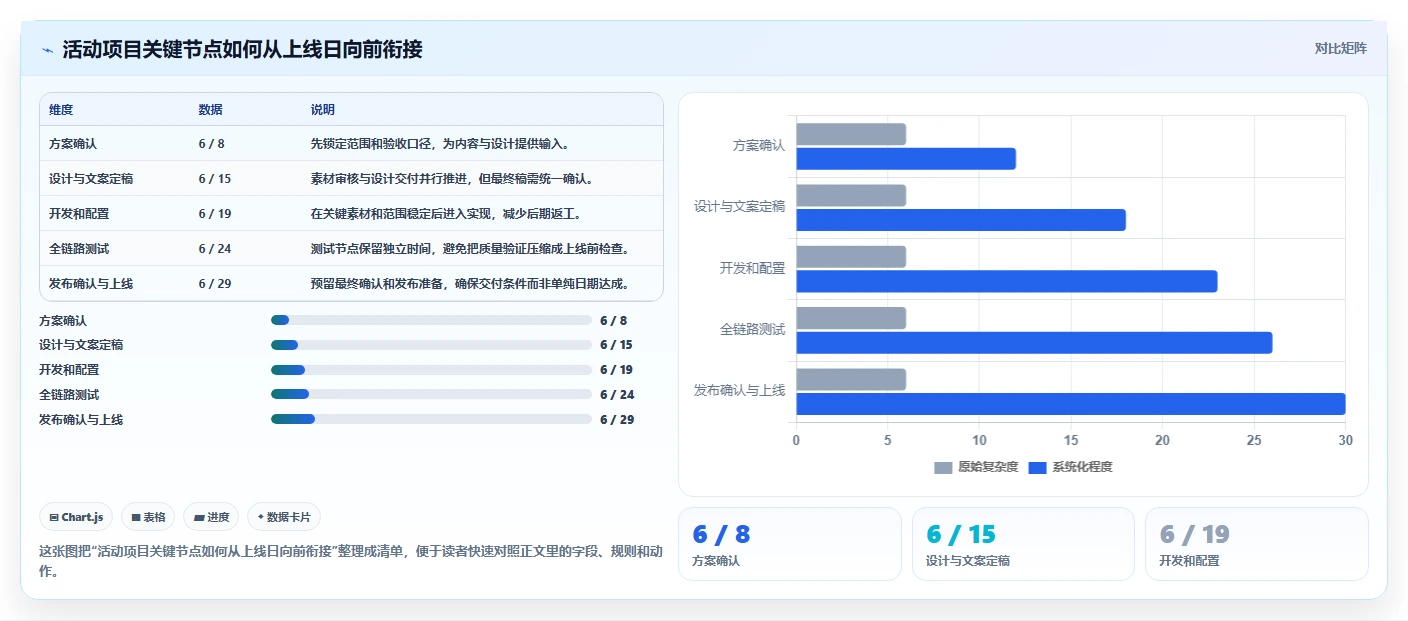Toggle the 系统化程度 legend item
This screenshot has height=621, width=1408.
coord(1070,467)
